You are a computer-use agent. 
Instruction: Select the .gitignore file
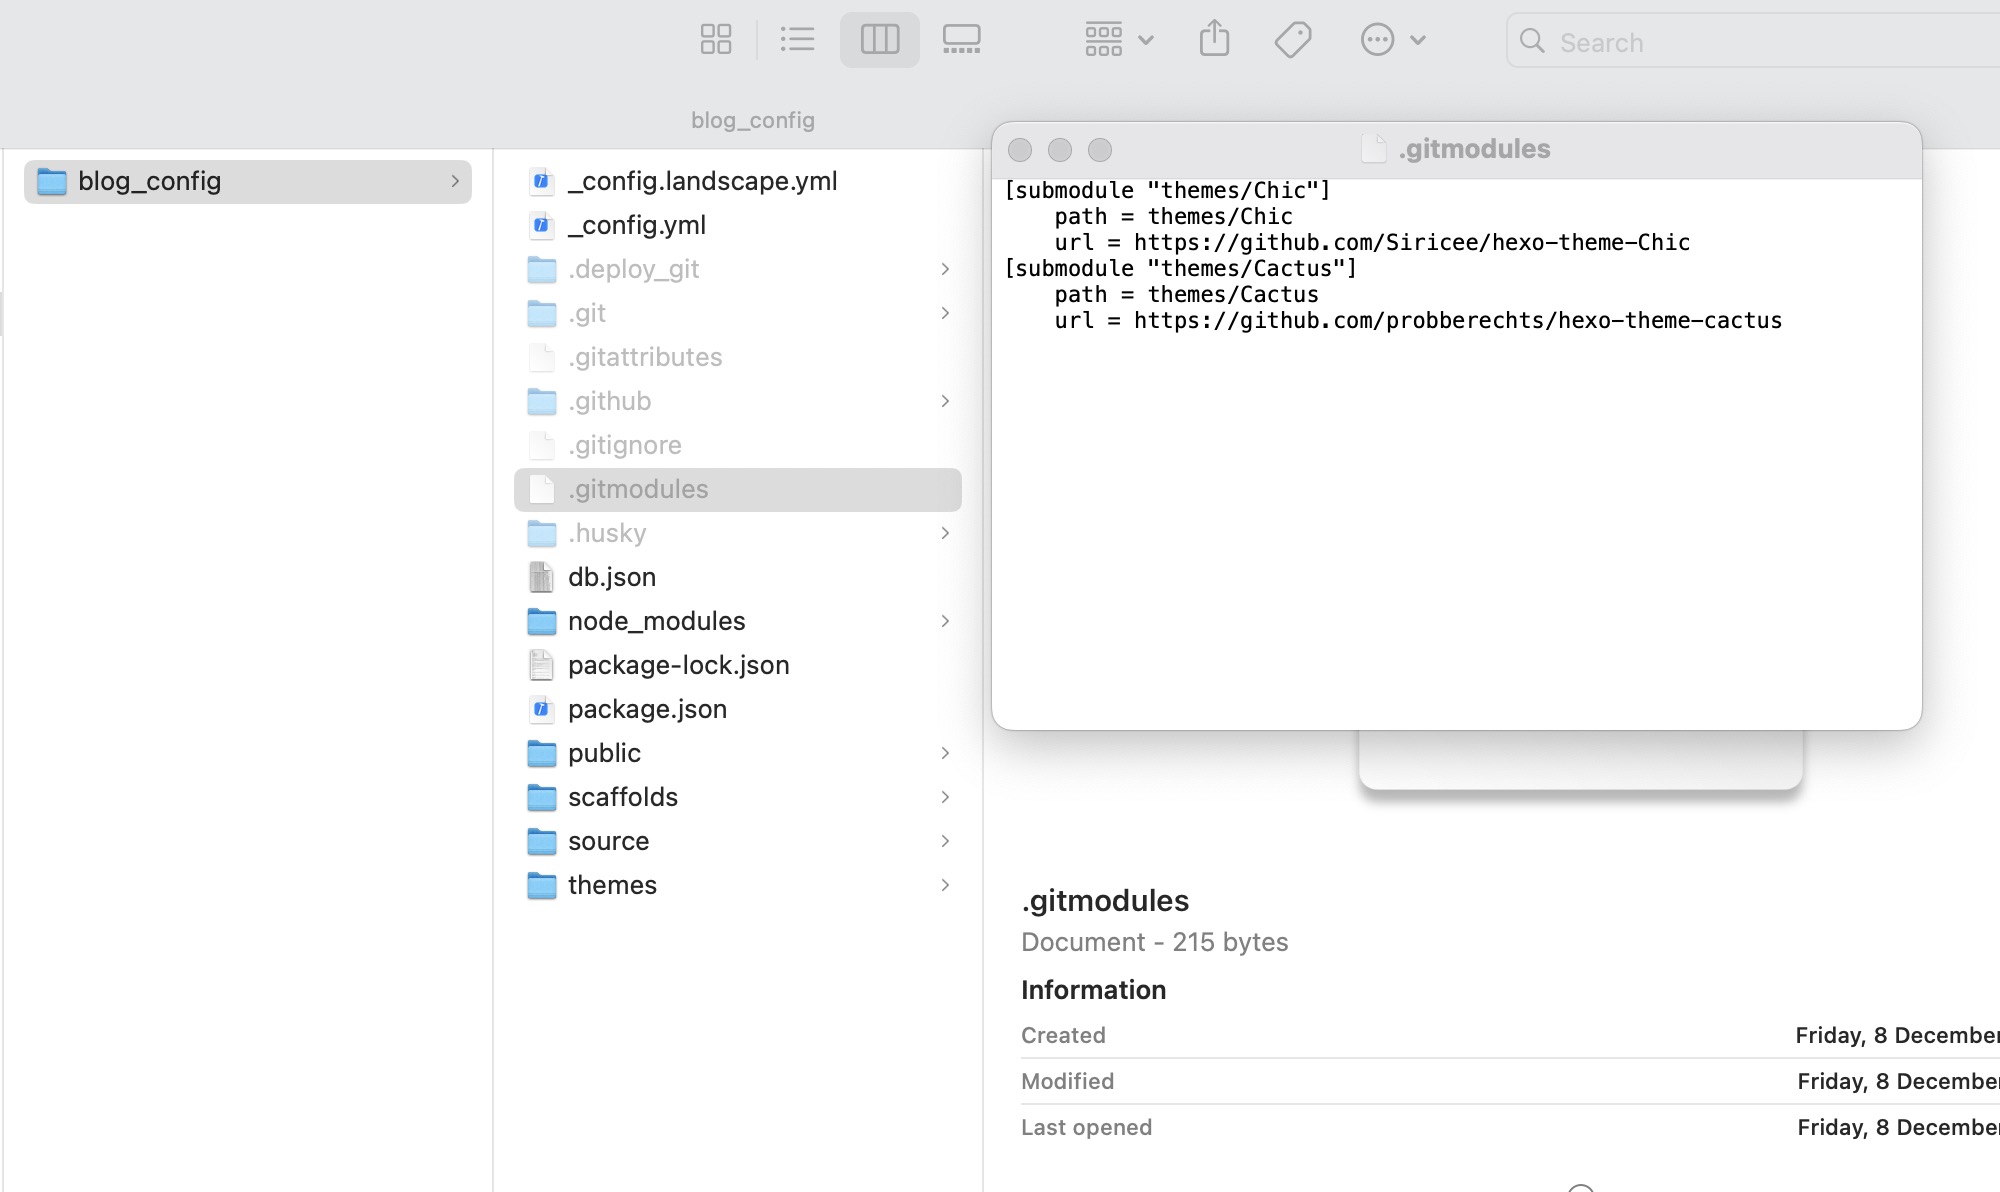click(624, 445)
